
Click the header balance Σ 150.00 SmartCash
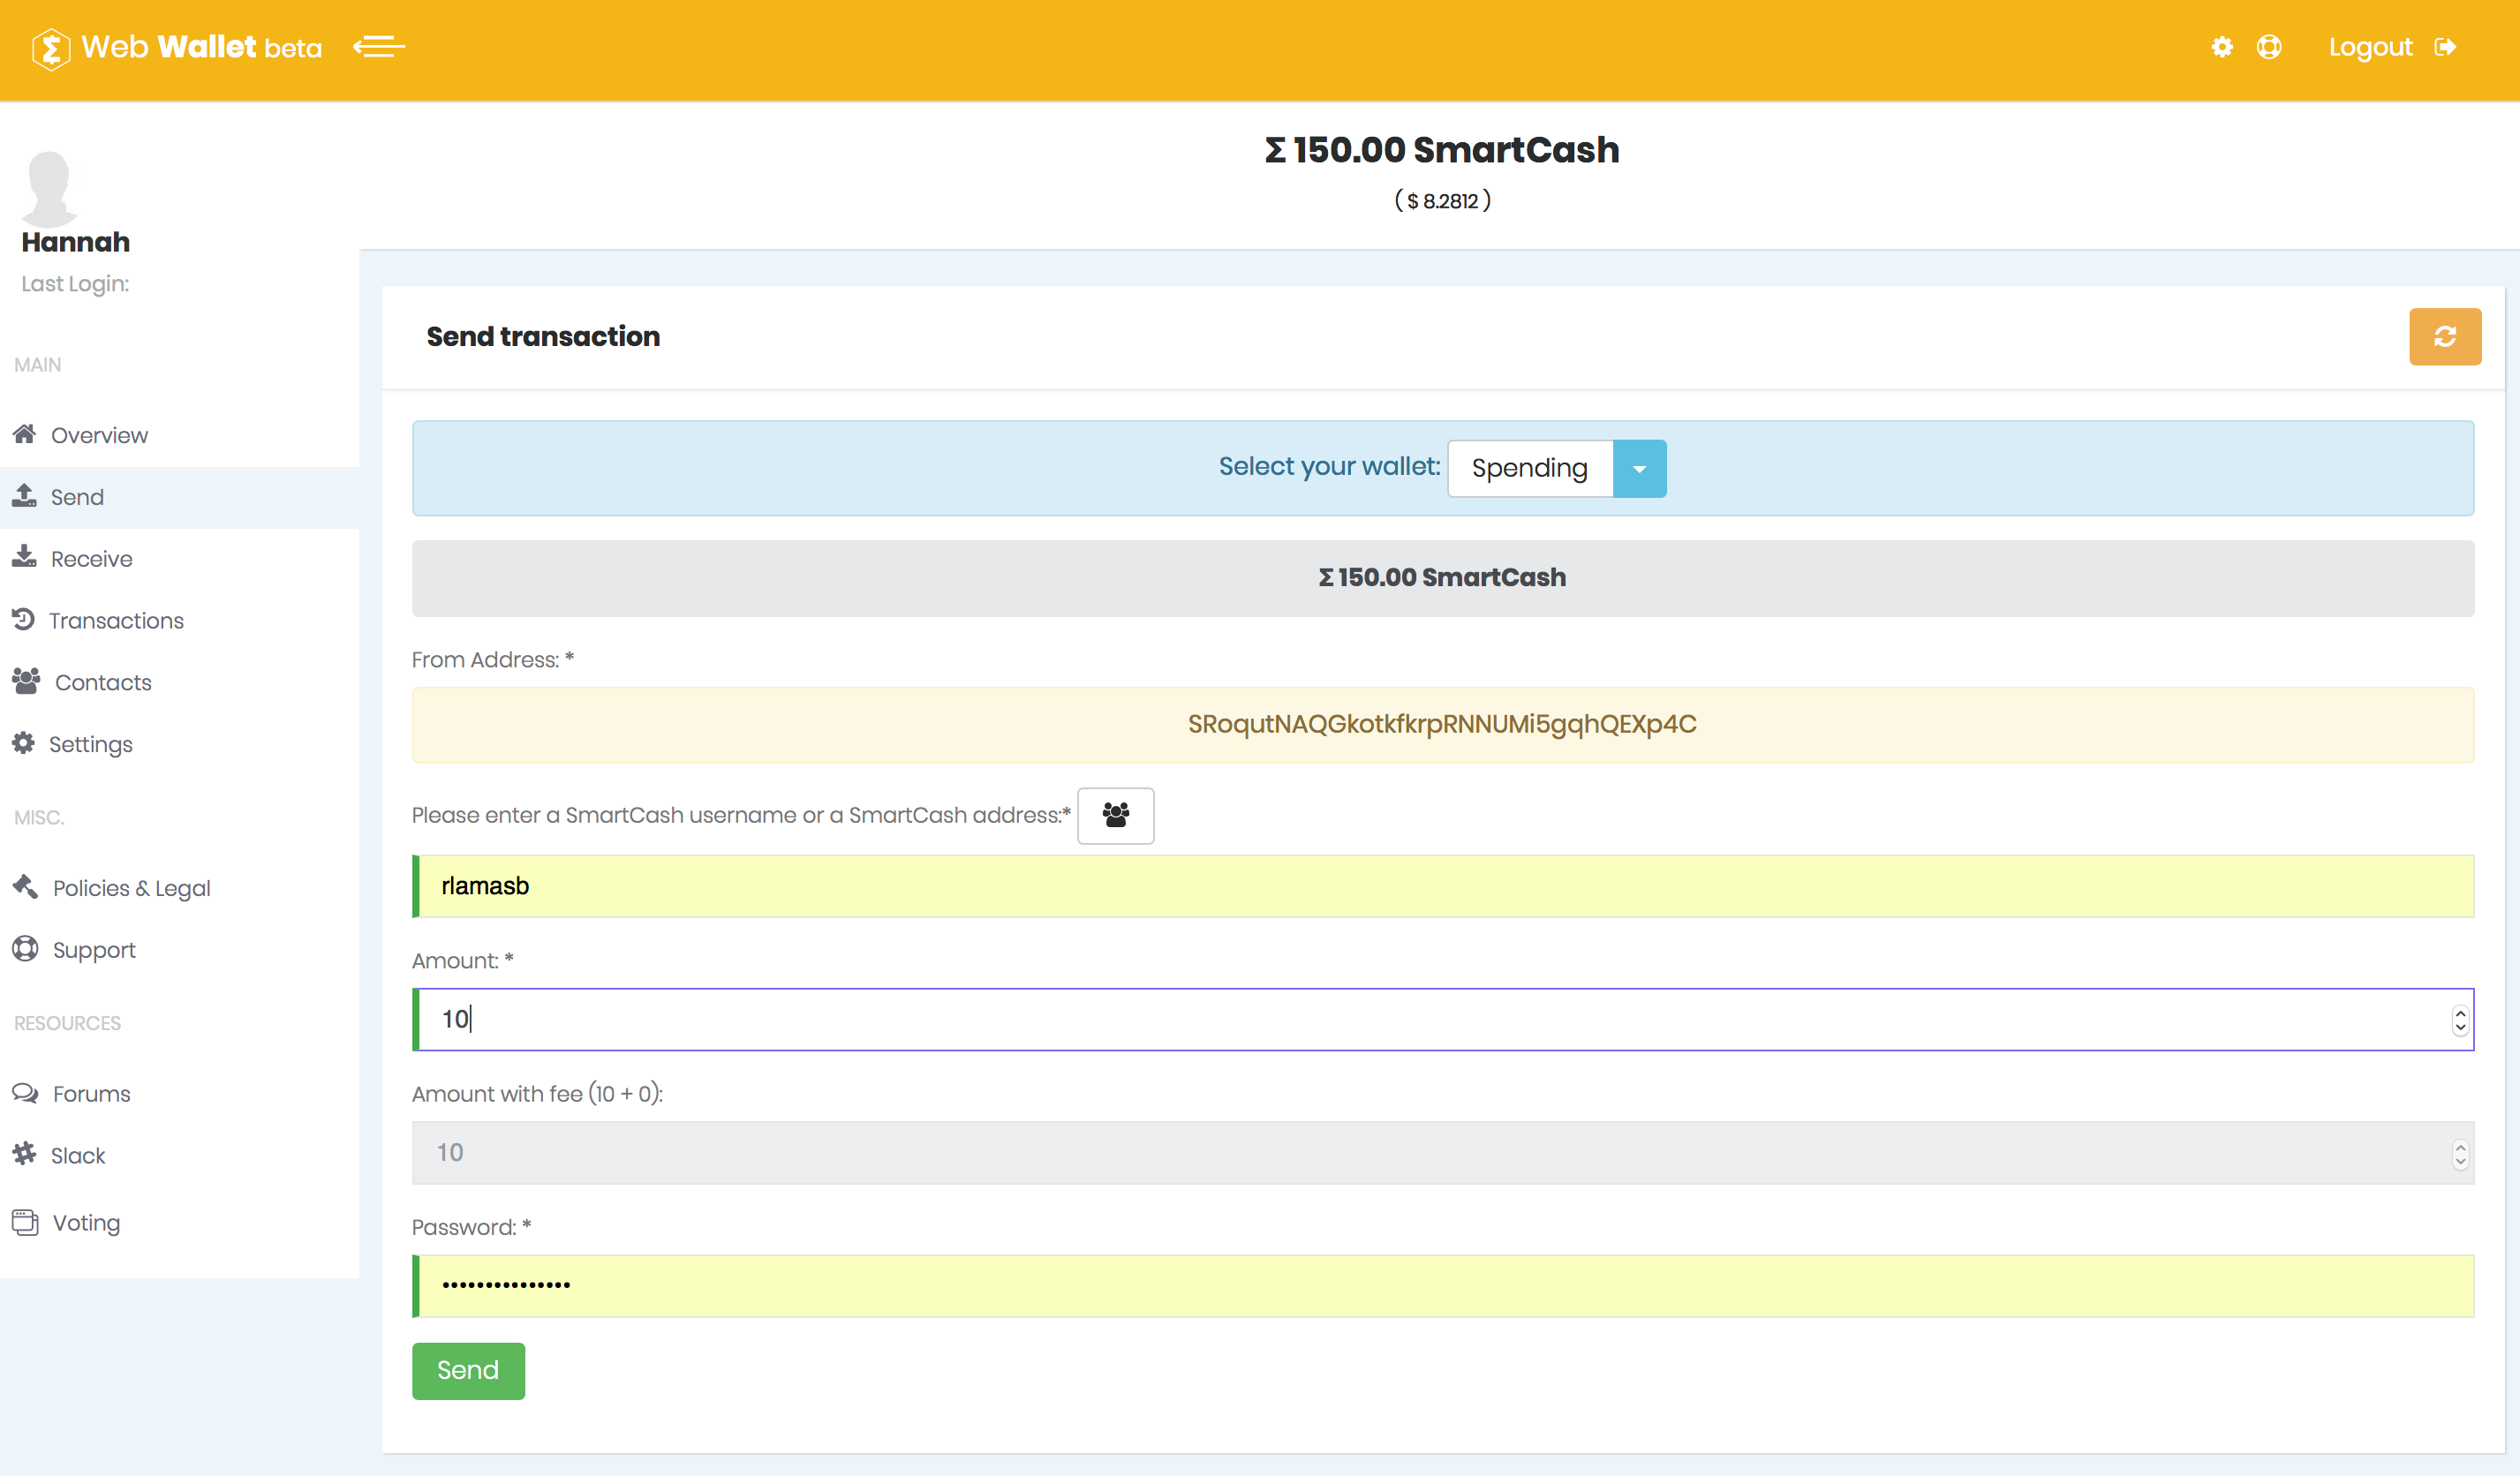[x=1442, y=150]
